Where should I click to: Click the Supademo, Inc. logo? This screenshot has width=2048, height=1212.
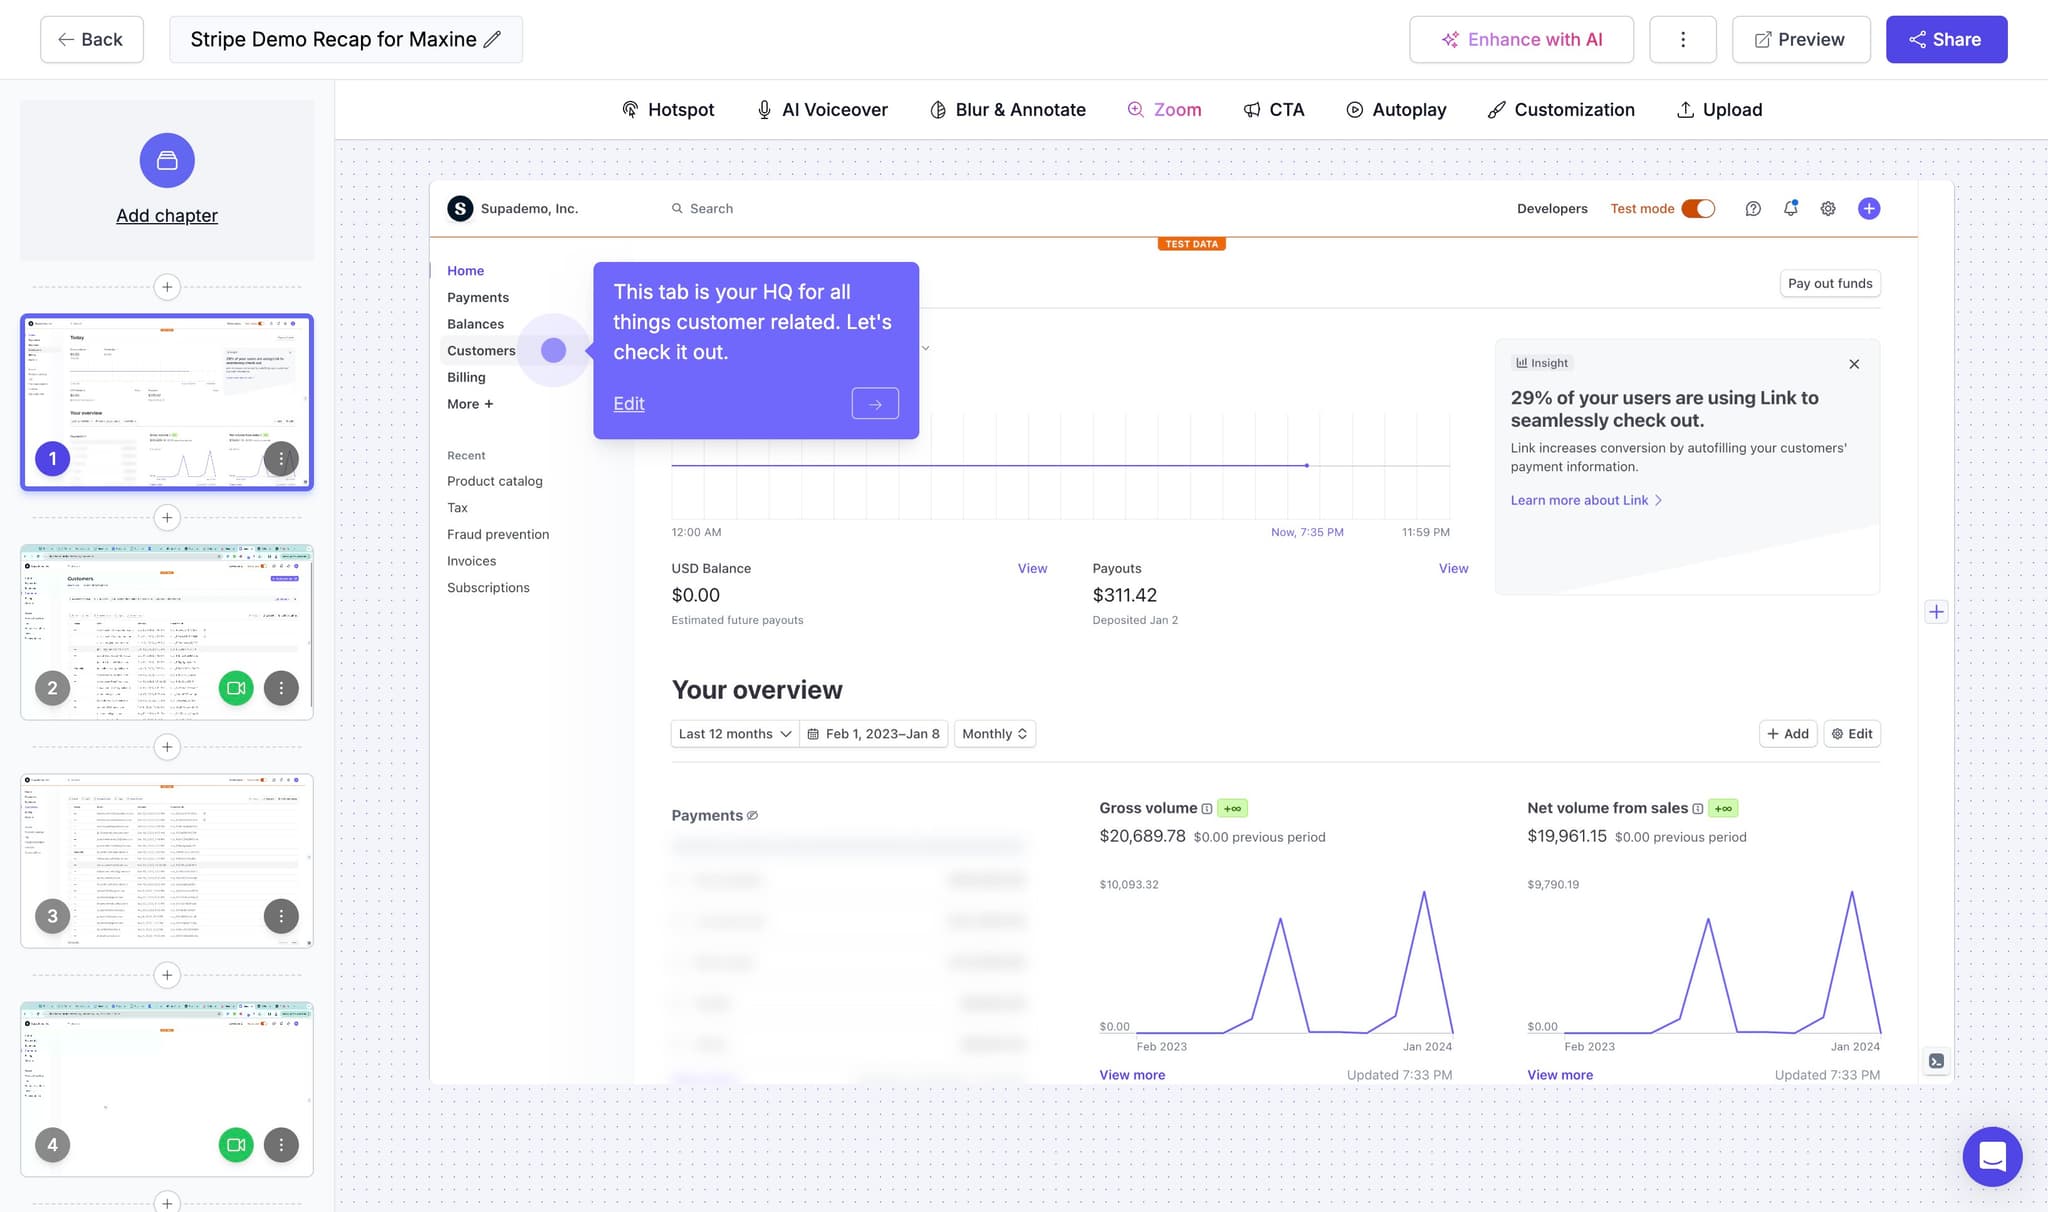[x=460, y=208]
